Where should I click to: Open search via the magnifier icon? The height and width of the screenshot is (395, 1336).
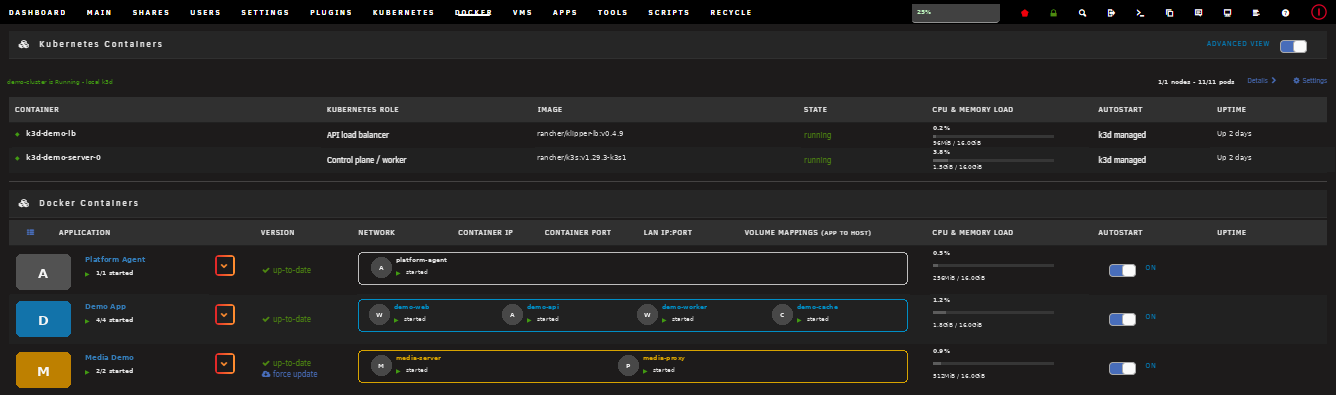click(1082, 13)
